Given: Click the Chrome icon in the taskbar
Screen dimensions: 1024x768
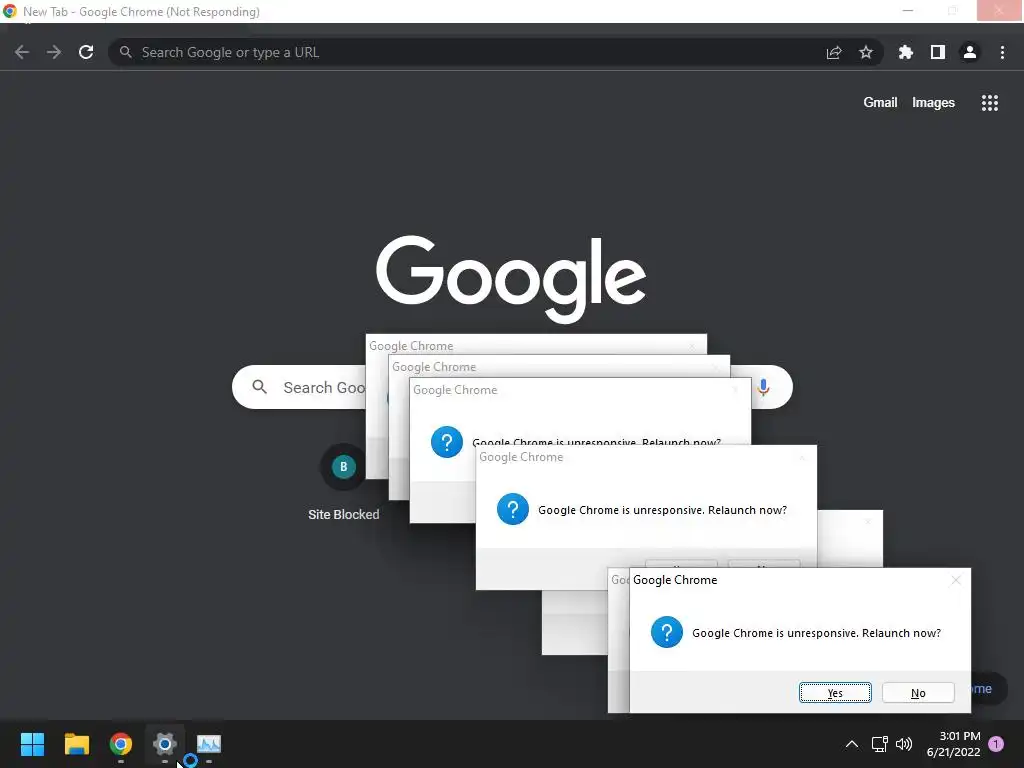Looking at the screenshot, I should click(121, 744).
